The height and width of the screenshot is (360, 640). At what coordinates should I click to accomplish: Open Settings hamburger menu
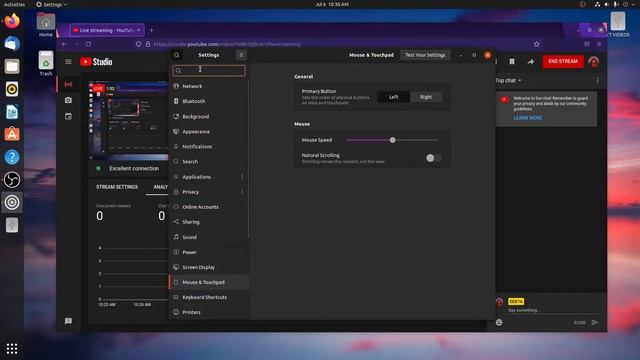[x=241, y=55]
